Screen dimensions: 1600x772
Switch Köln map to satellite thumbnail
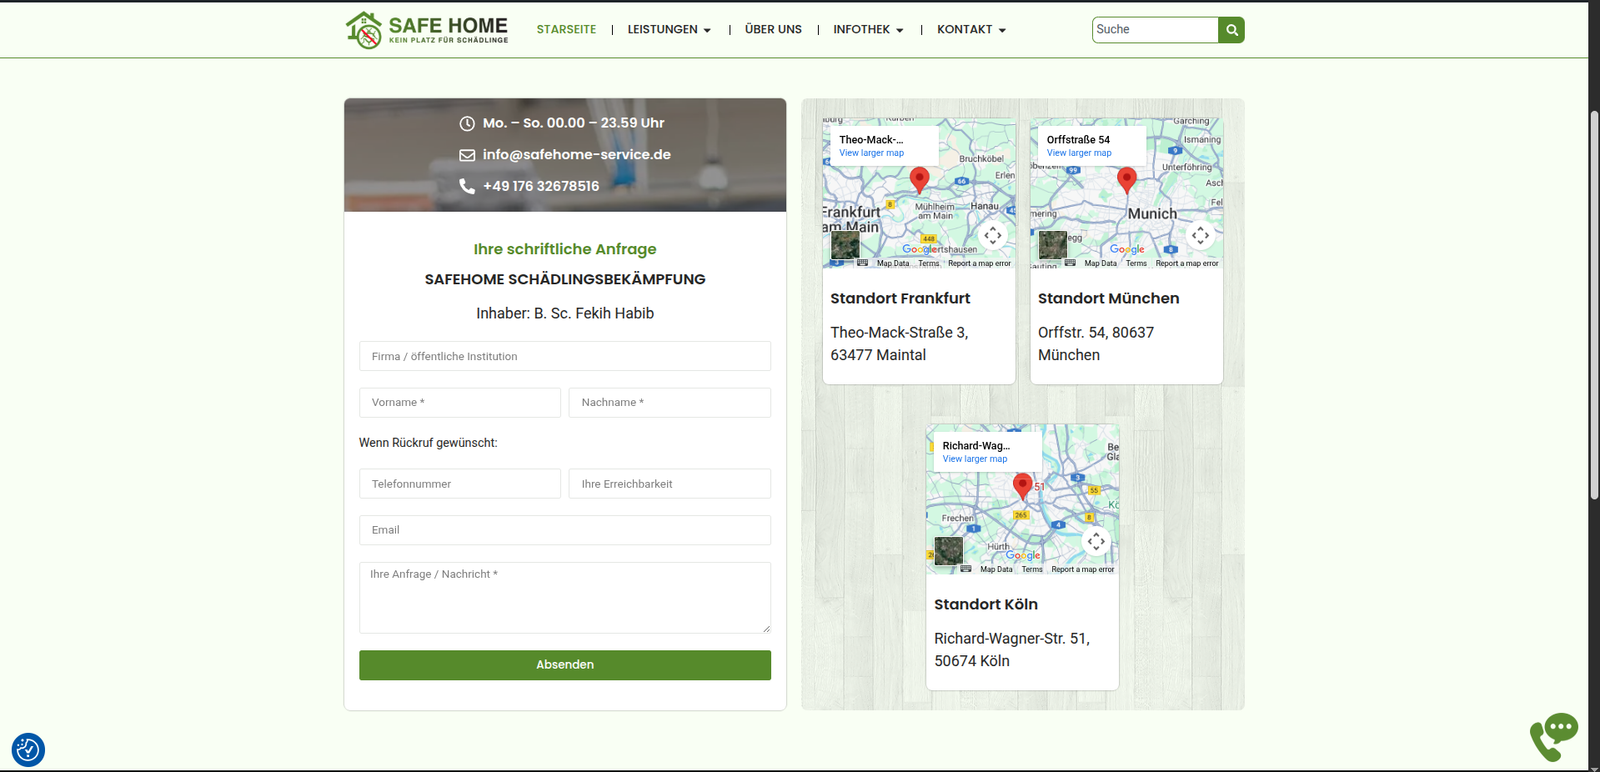pos(948,551)
